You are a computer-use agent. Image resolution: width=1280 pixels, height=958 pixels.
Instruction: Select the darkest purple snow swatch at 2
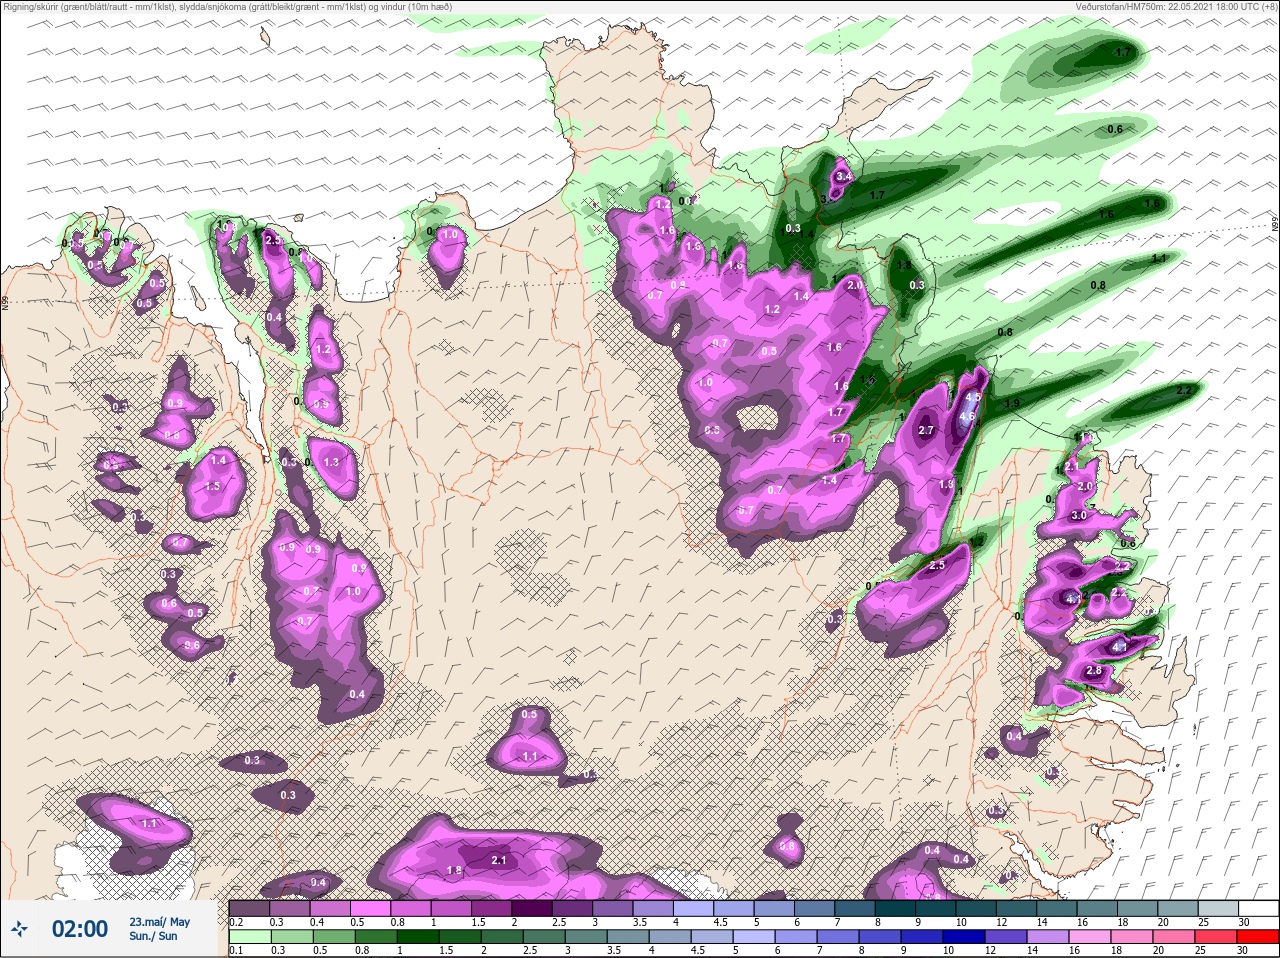(x=534, y=908)
